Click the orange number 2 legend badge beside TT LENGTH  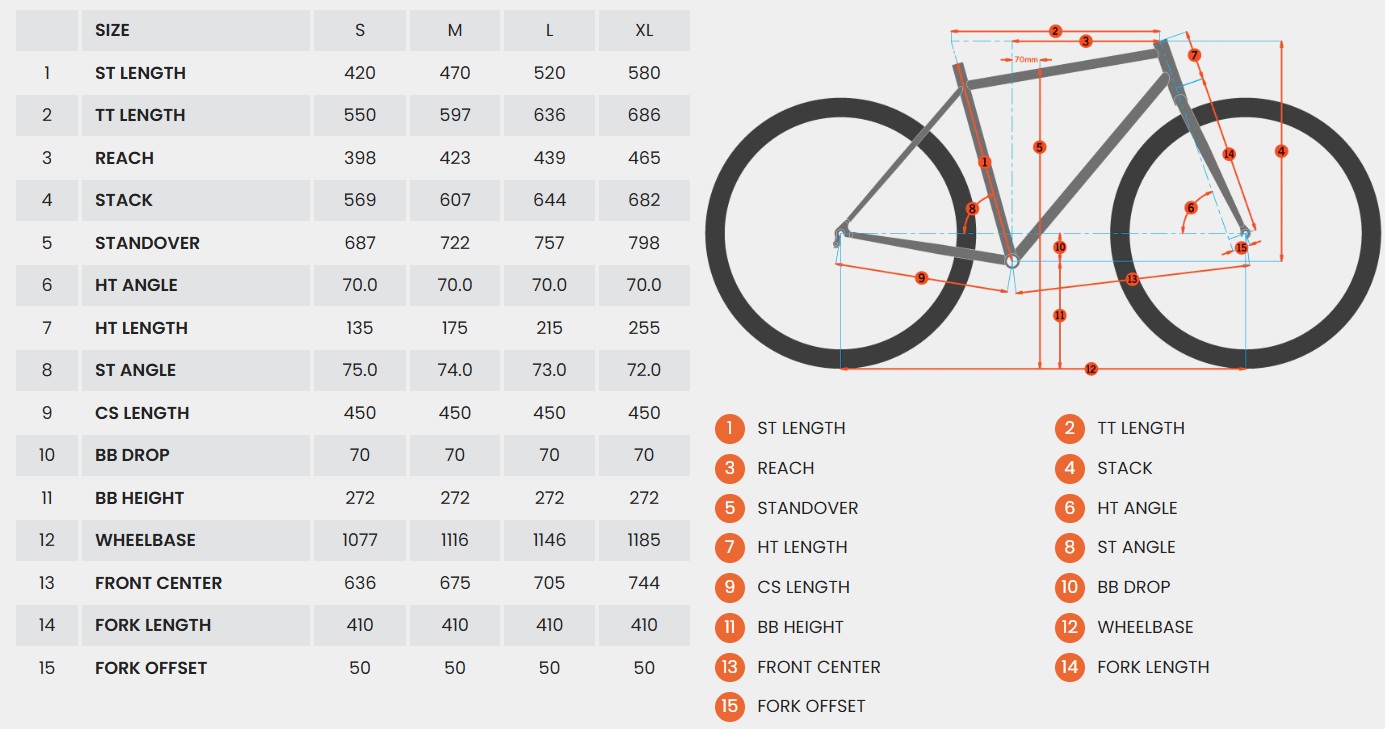1070,428
